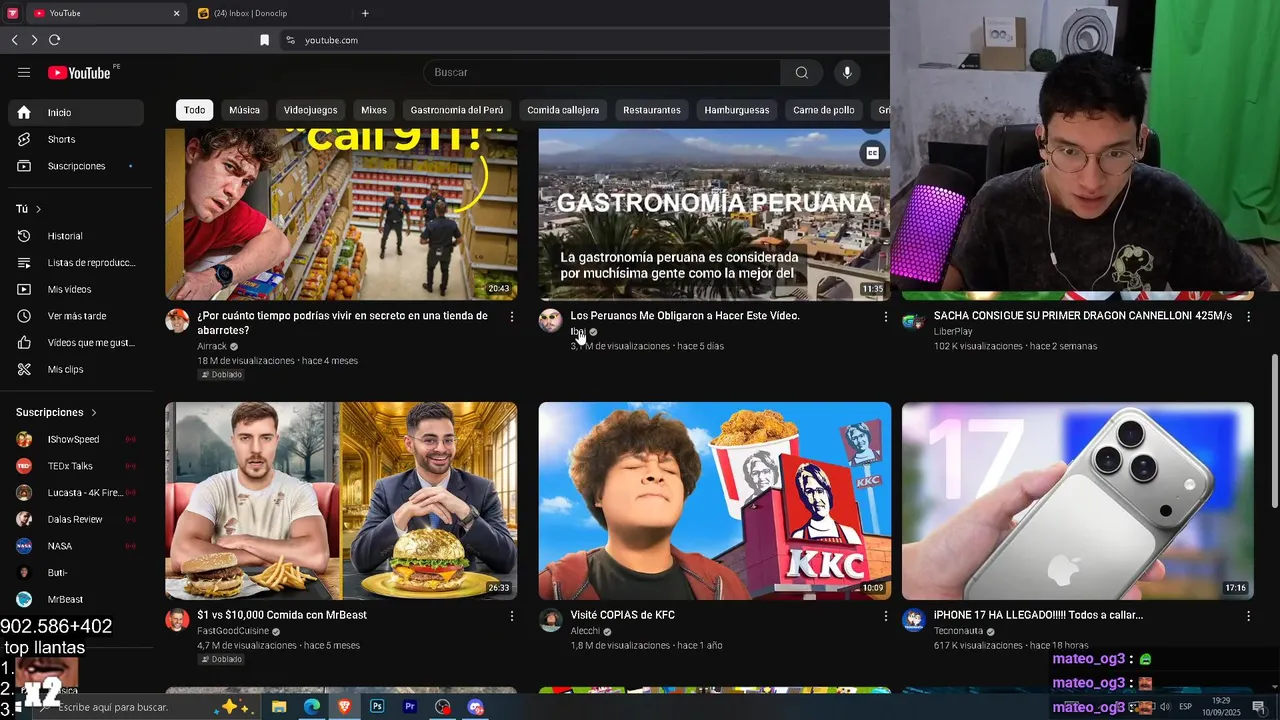Click the Buscar search field
Screen dimensions: 1280x720
coord(603,72)
